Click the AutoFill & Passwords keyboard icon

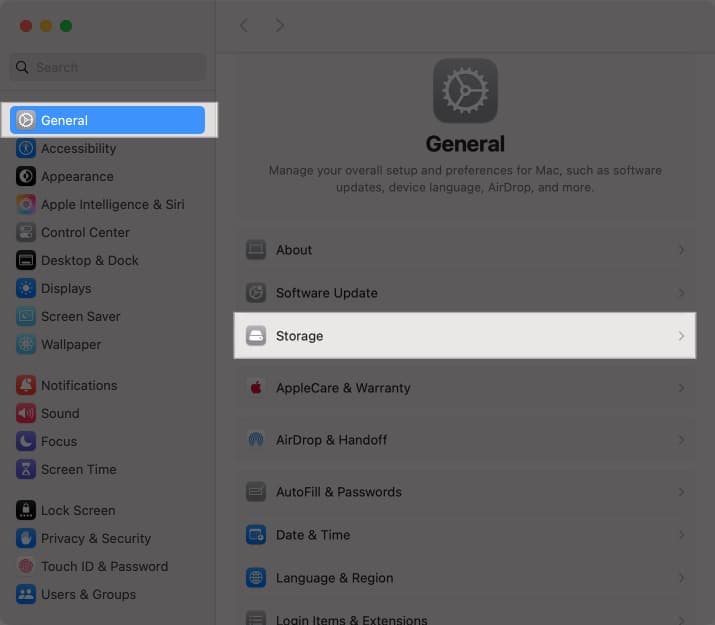pos(256,492)
